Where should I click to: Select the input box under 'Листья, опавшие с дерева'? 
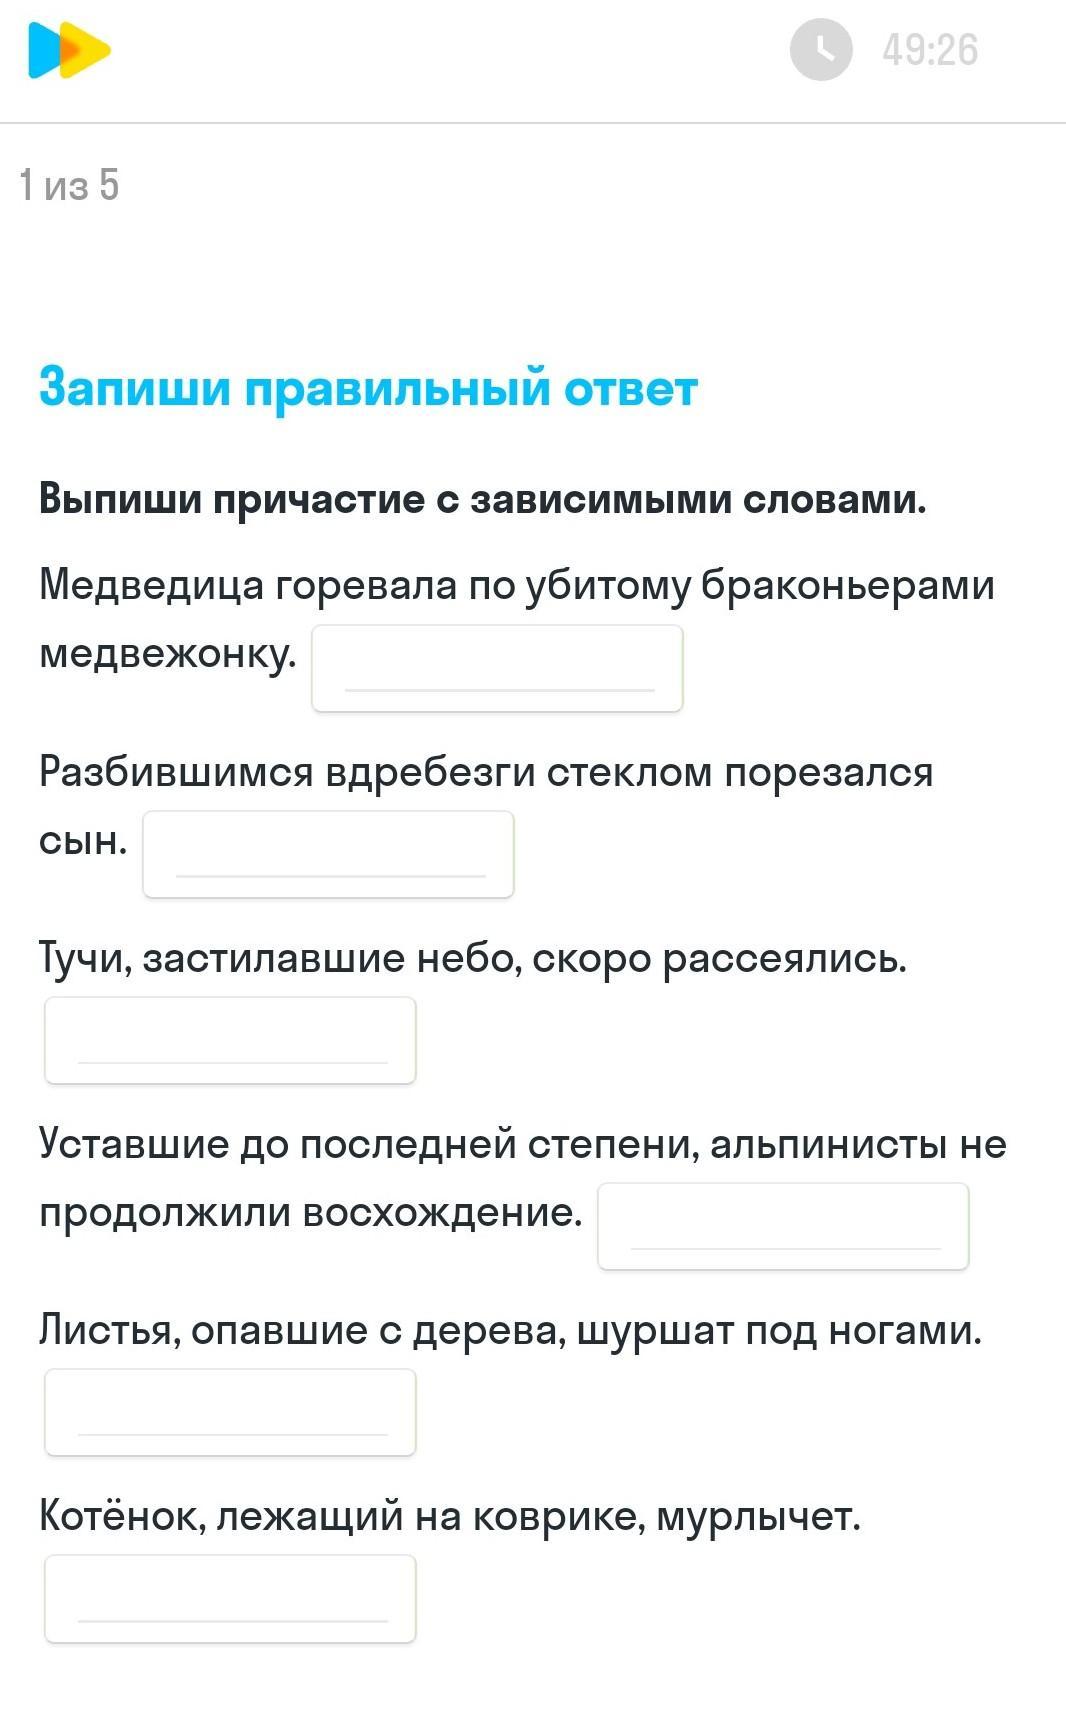click(230, 1412)
